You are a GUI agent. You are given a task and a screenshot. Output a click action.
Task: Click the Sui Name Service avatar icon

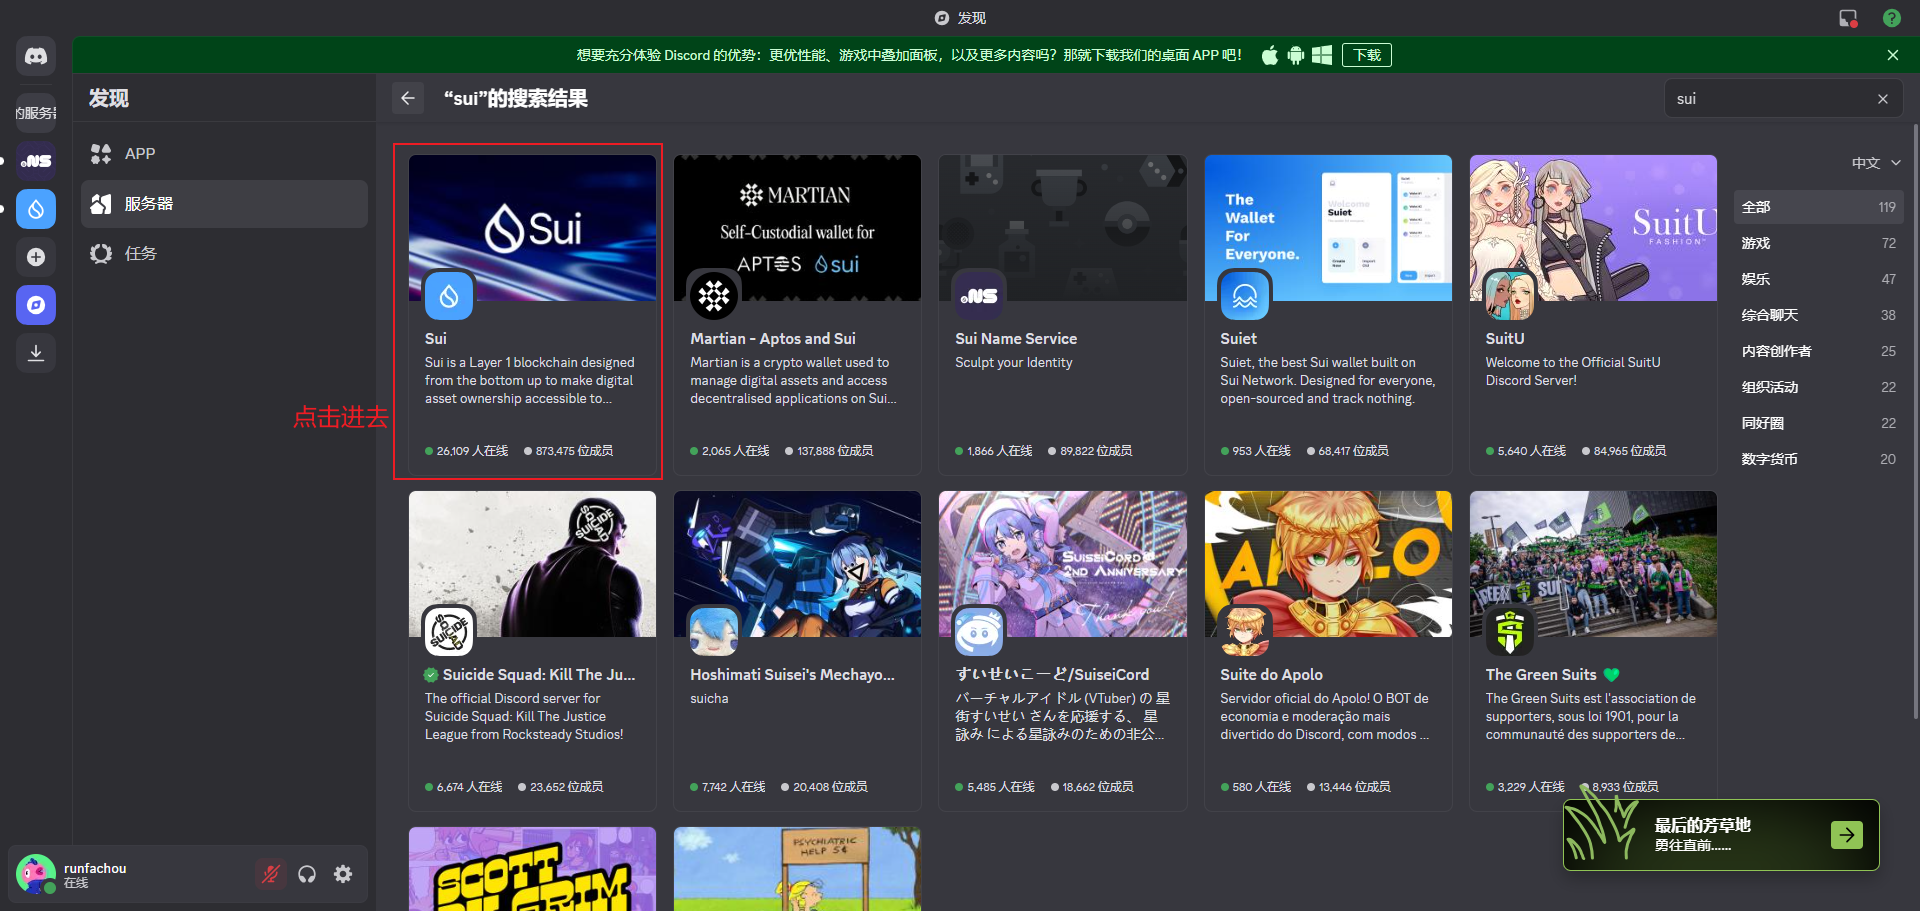coord(979,296)
